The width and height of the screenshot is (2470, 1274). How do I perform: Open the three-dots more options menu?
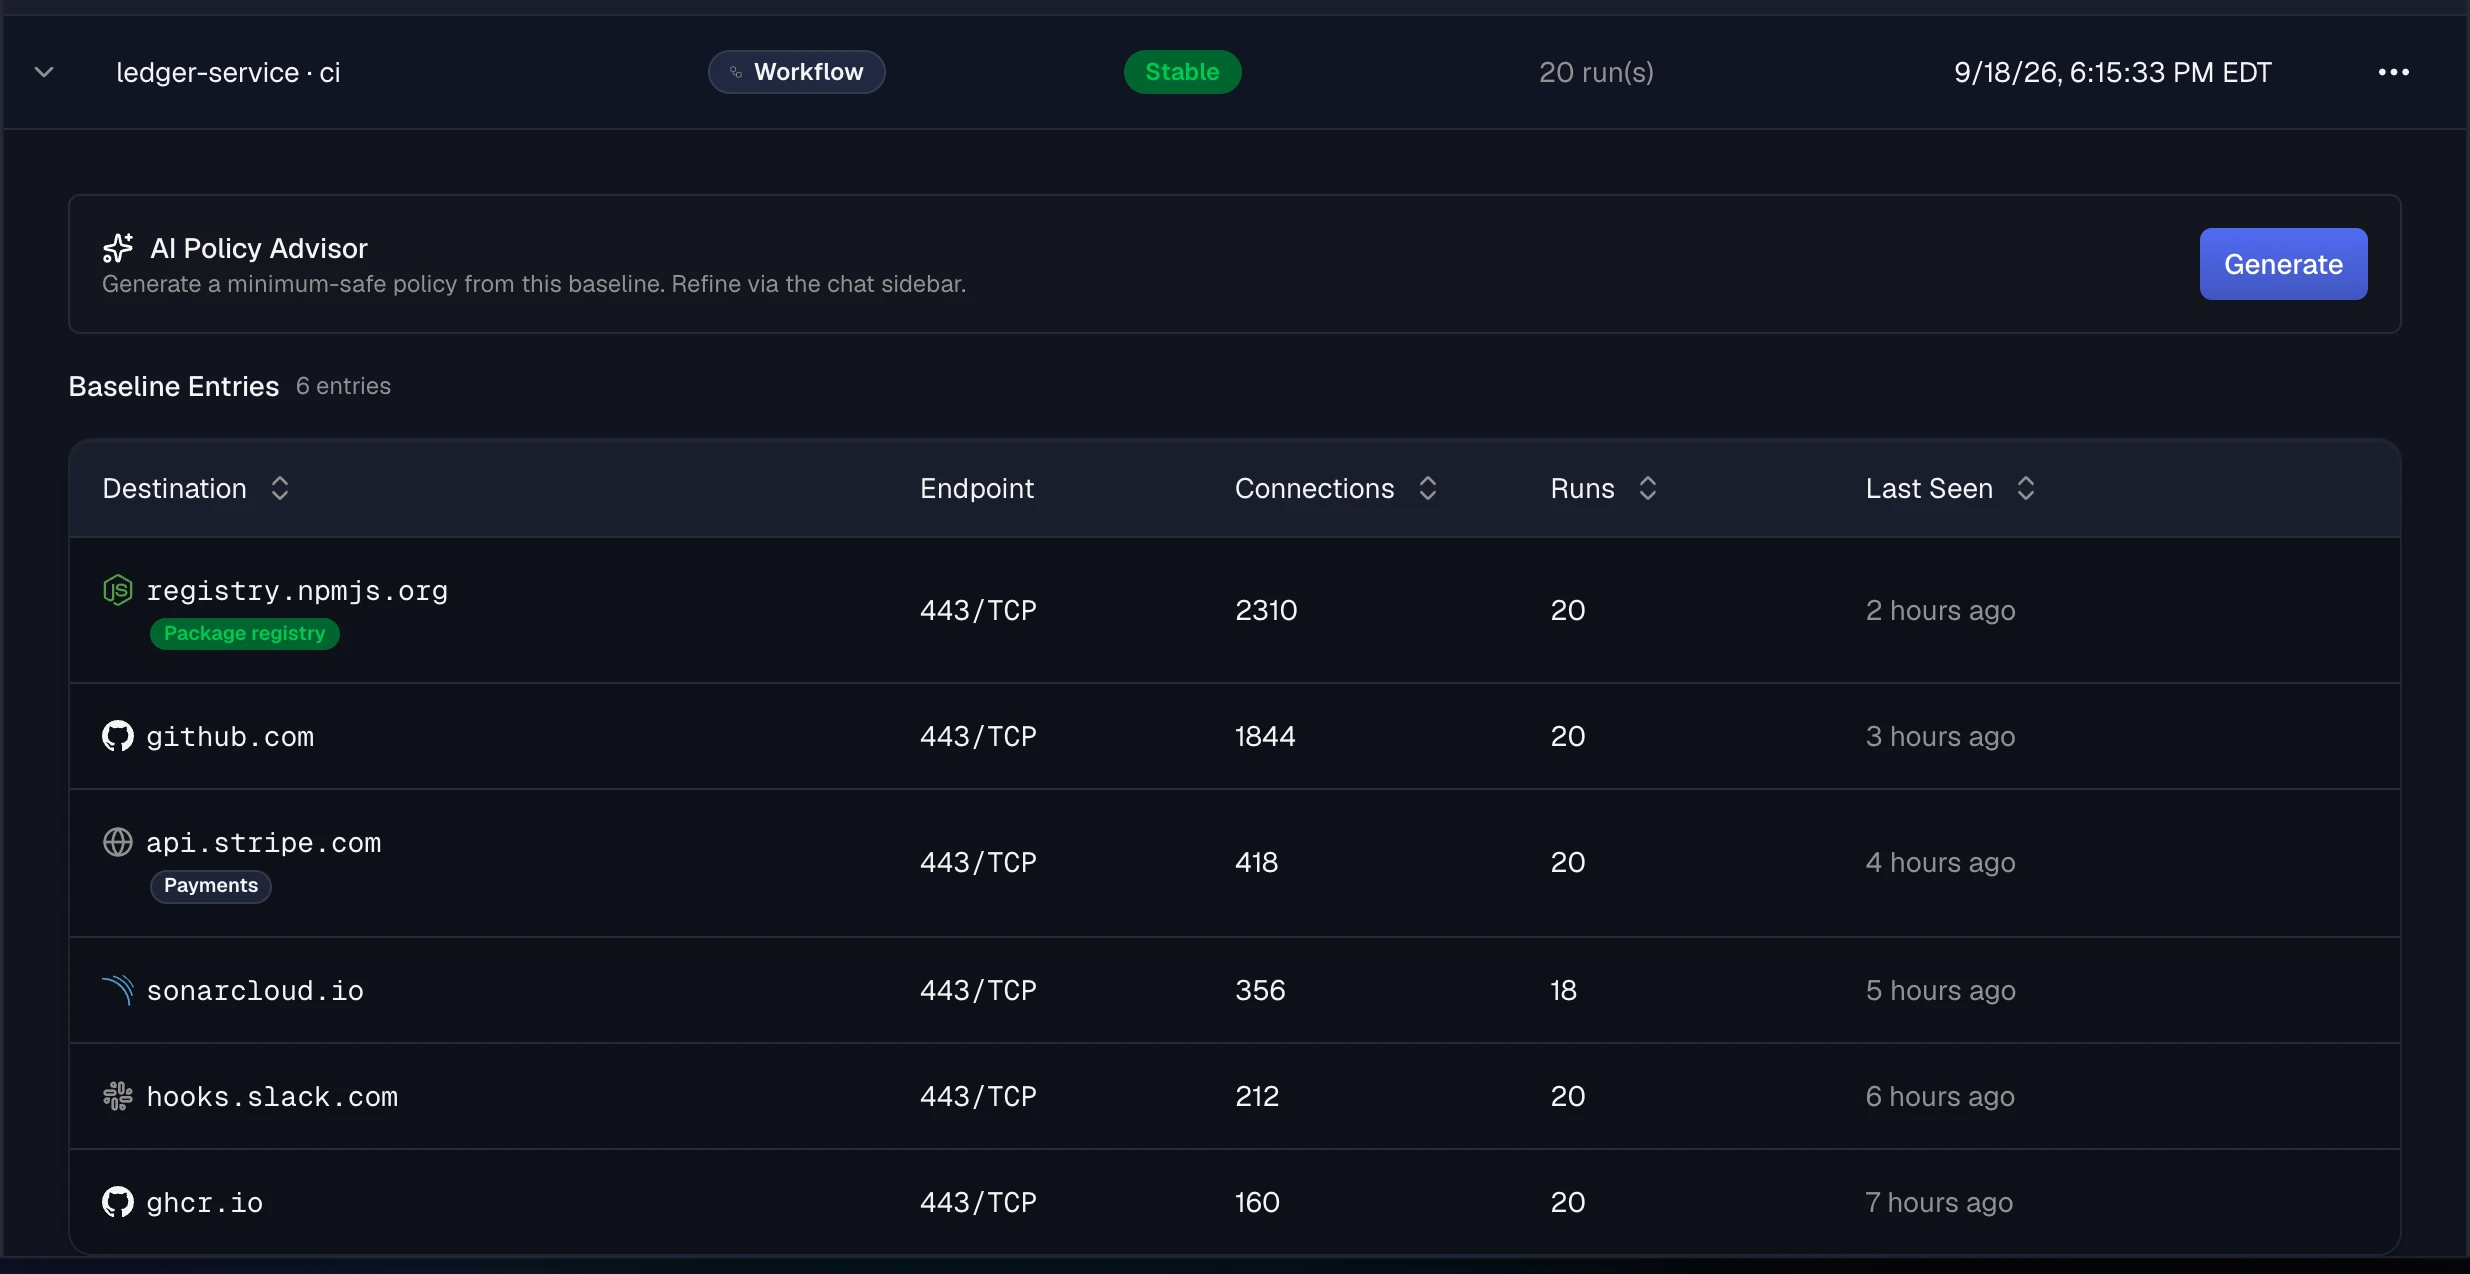pos(2393,72)
